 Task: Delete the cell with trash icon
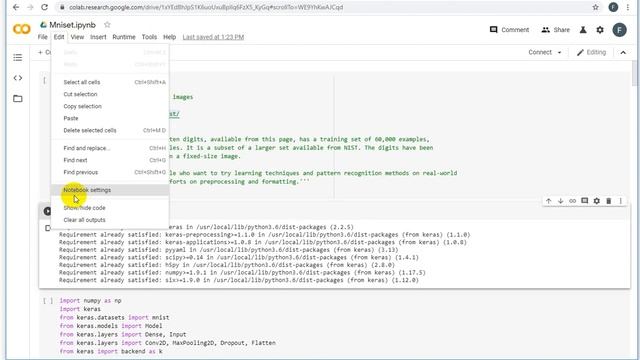pyautogui.click(x=609, y=201)
